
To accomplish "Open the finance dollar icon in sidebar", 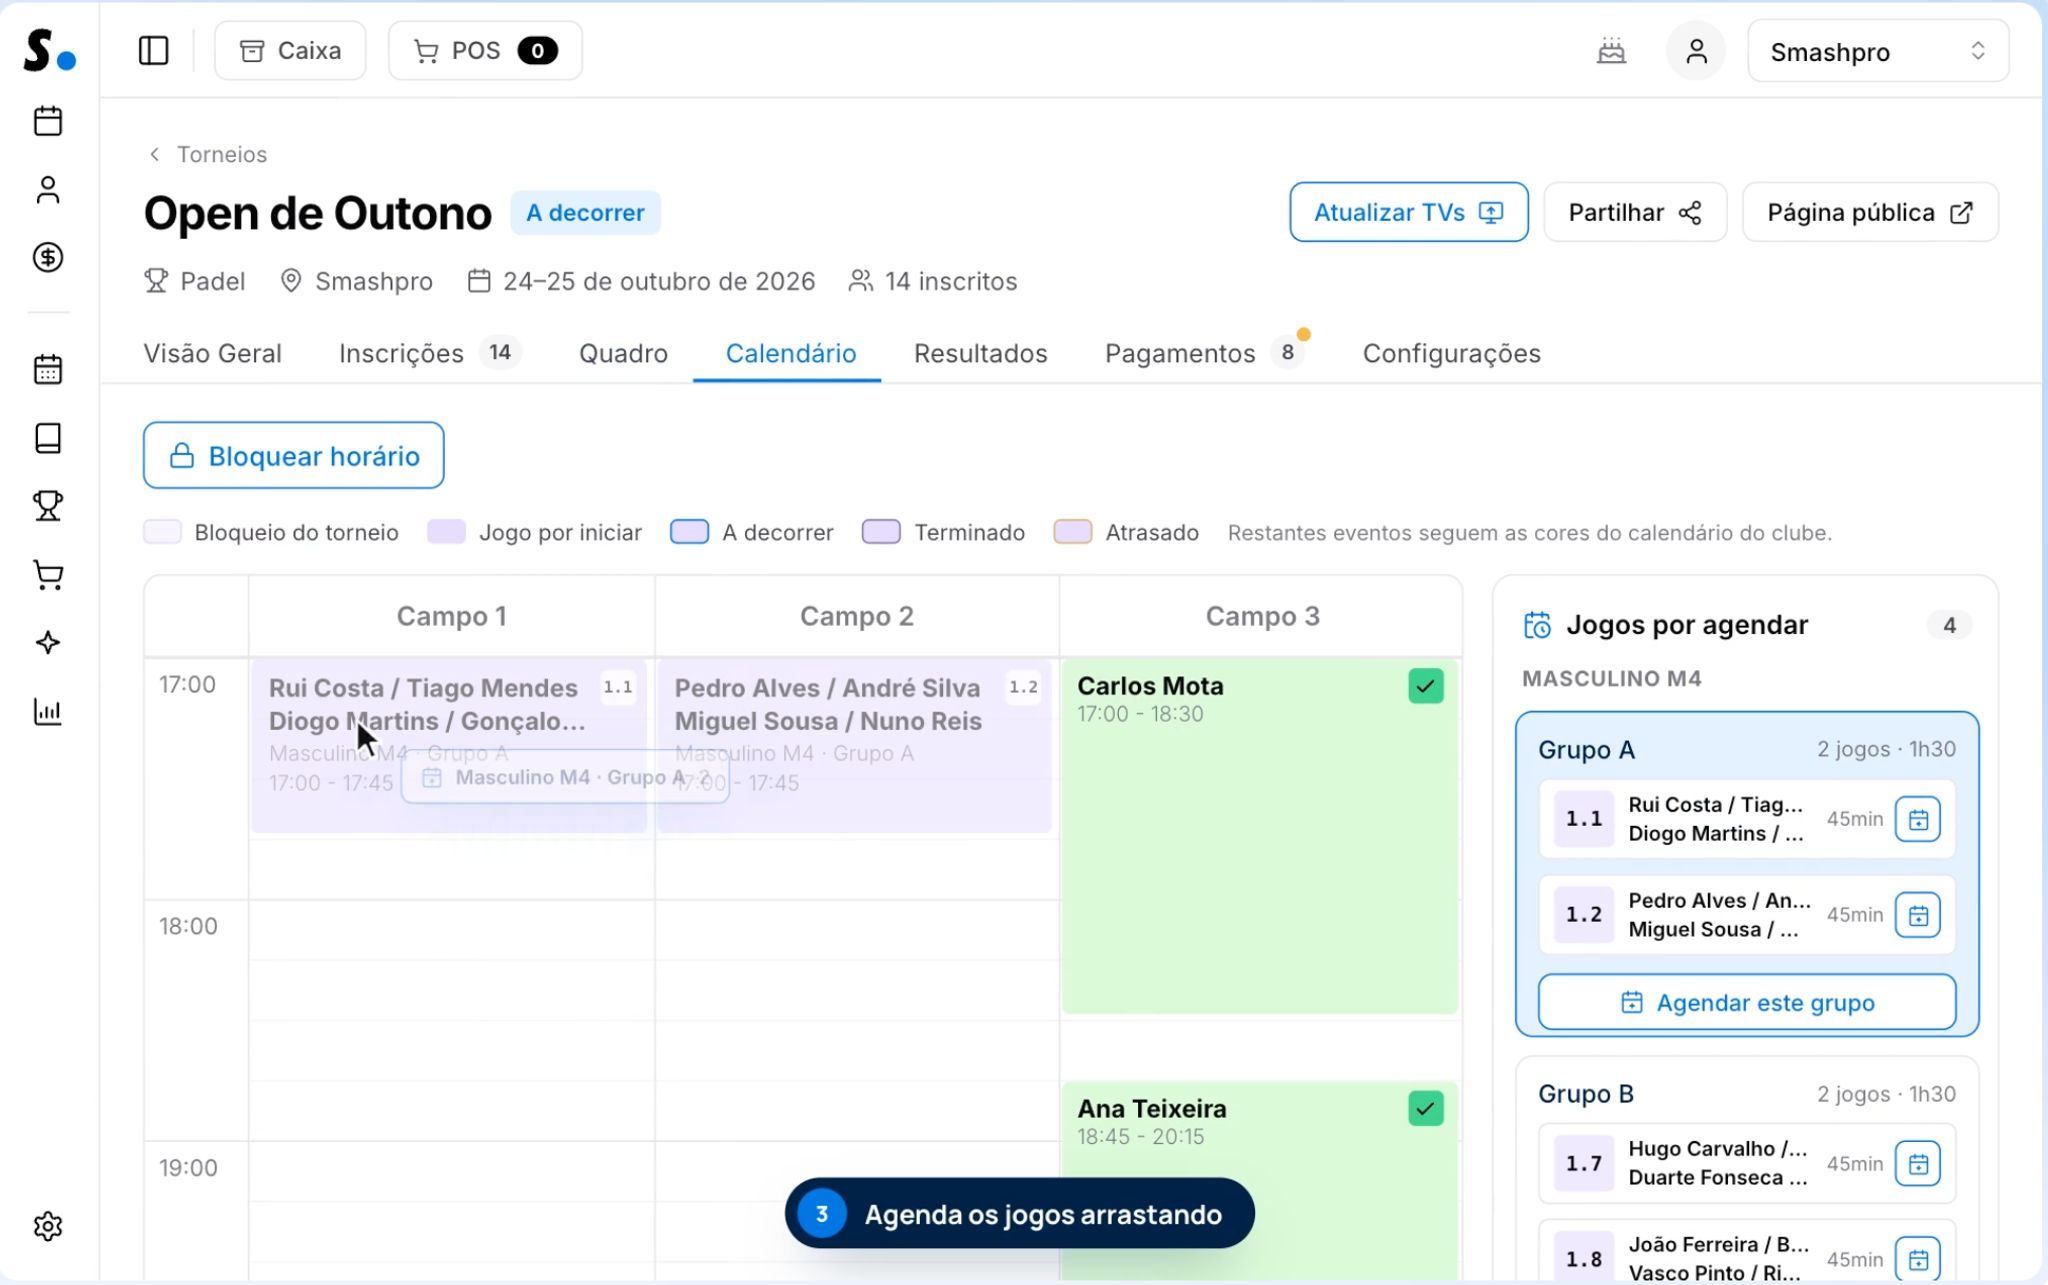I will [x=48, y=257].
